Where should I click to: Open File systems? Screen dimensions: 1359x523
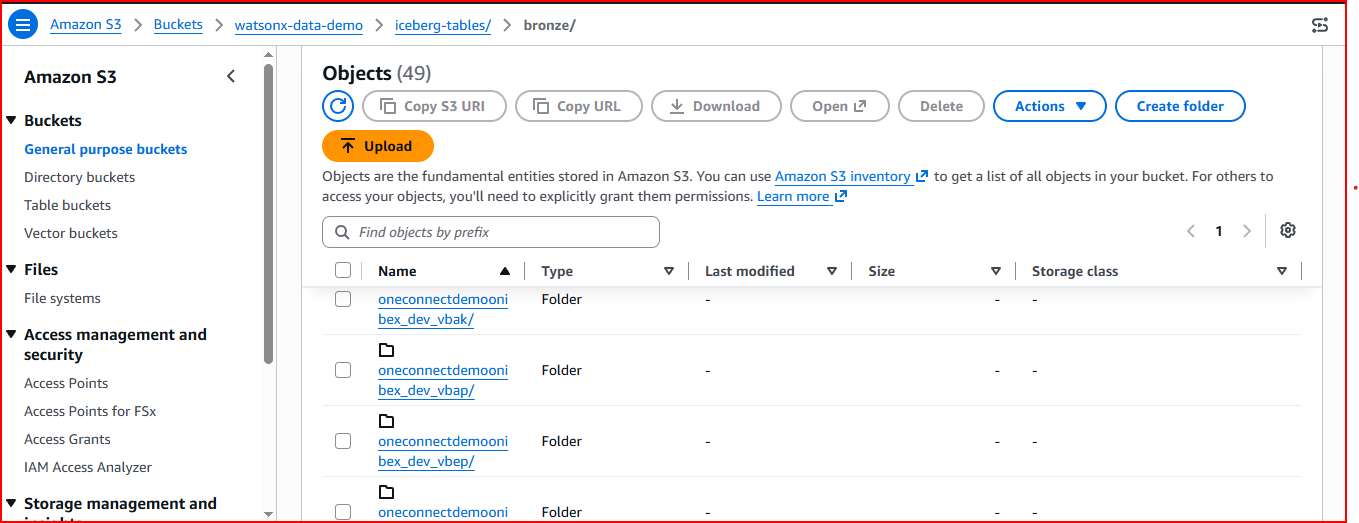[x=63, y=298]
